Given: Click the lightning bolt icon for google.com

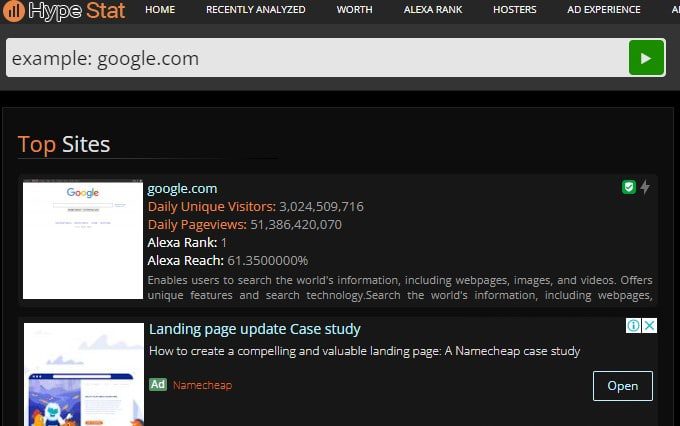Looking at the screenshot, I should point(645,187).
